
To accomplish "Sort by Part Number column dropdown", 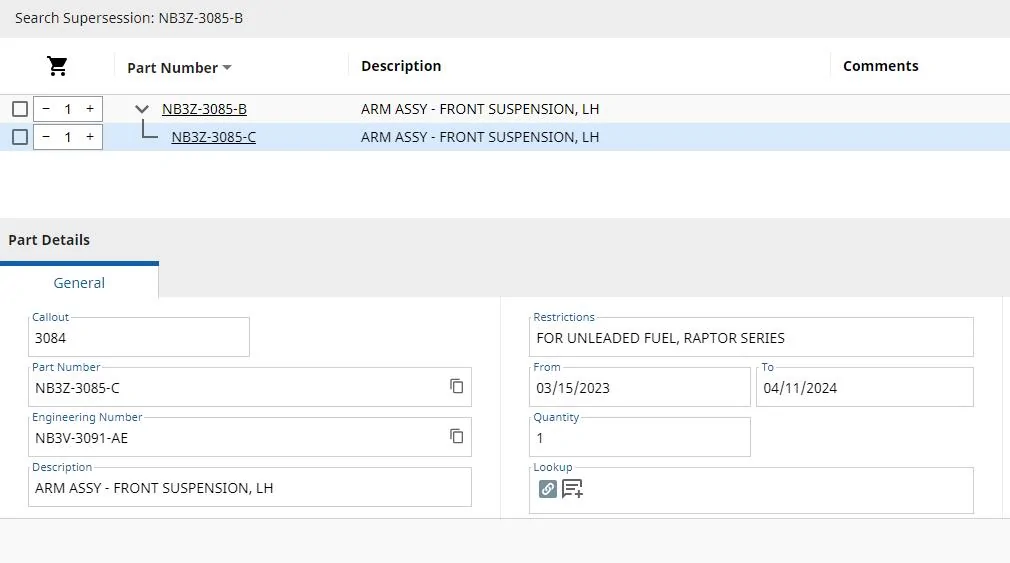I will tap(227, 68).
